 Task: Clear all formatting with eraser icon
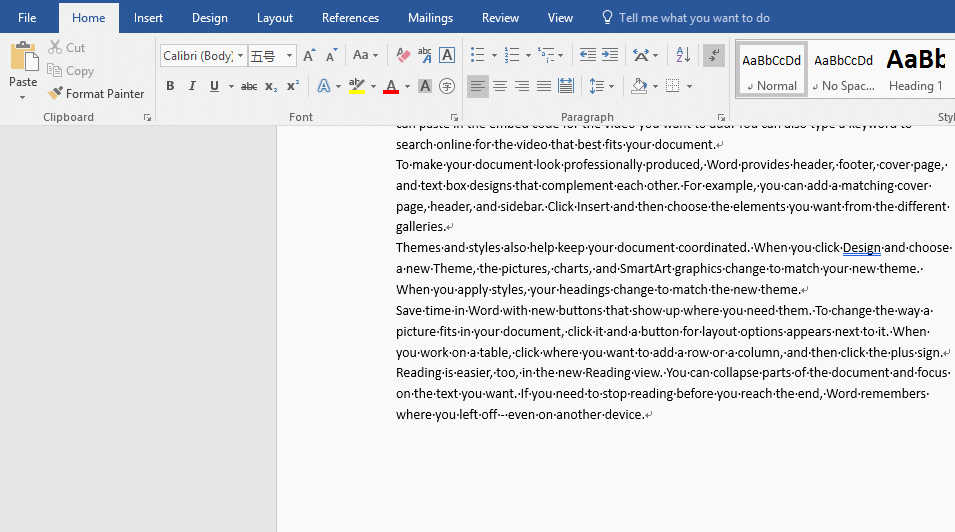[x=403, y=56]
